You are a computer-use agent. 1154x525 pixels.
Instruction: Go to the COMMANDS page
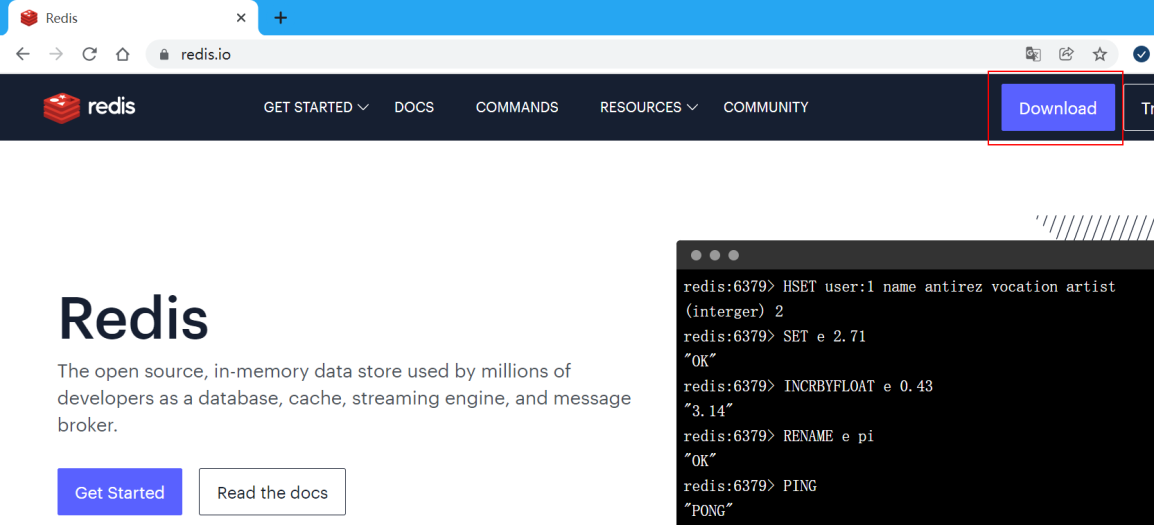pos(517,108)
